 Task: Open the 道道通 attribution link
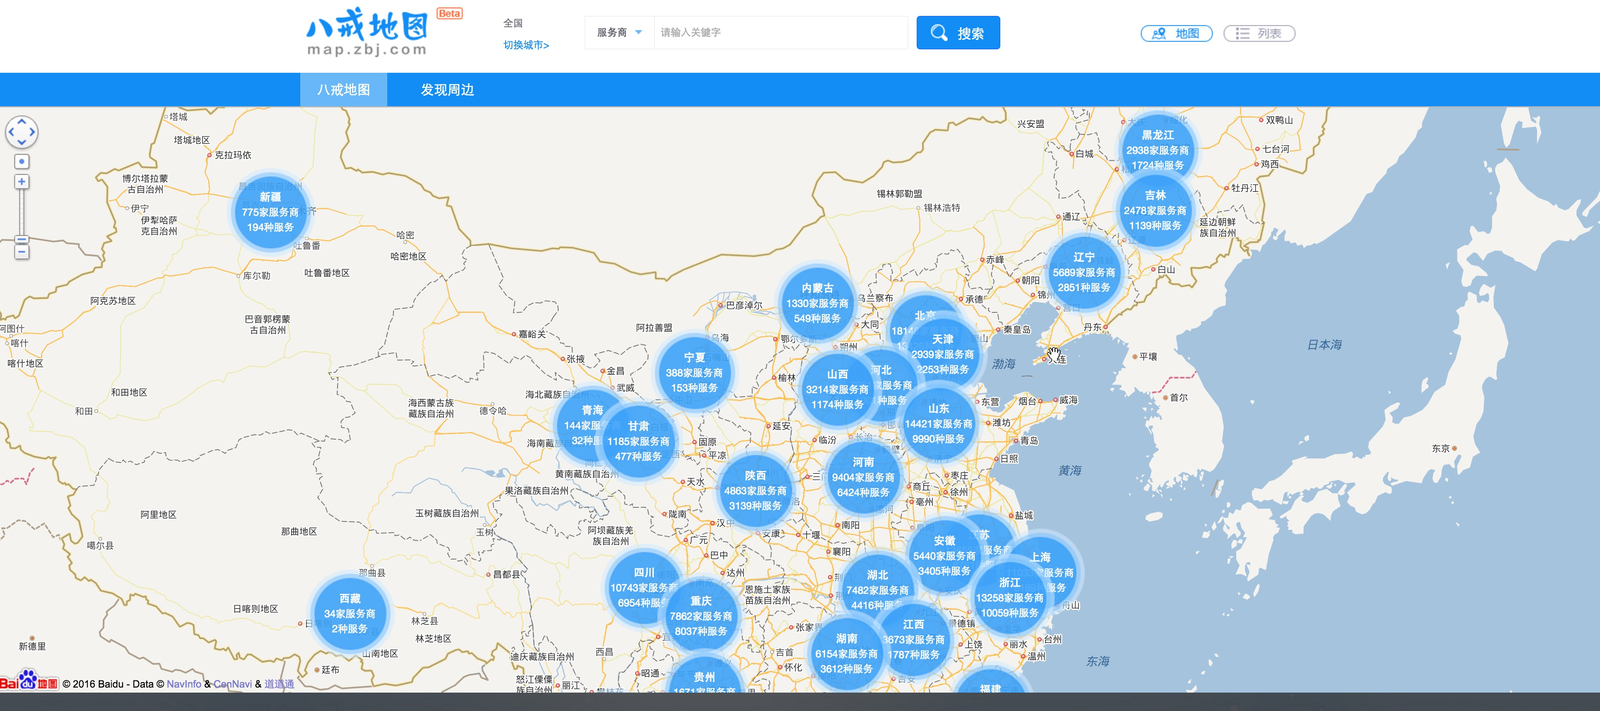pyautogui.click(x=279, y=684)
